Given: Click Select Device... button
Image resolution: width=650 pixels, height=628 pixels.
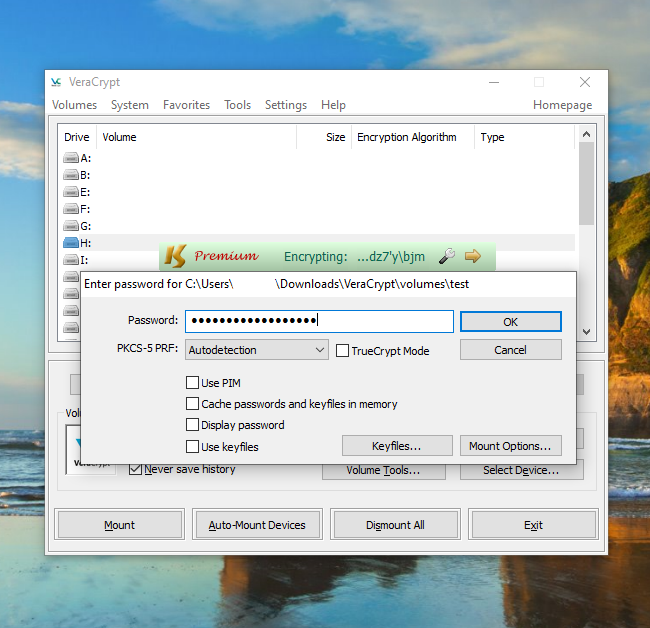Looking at the screenshot, I should point(521,471).
